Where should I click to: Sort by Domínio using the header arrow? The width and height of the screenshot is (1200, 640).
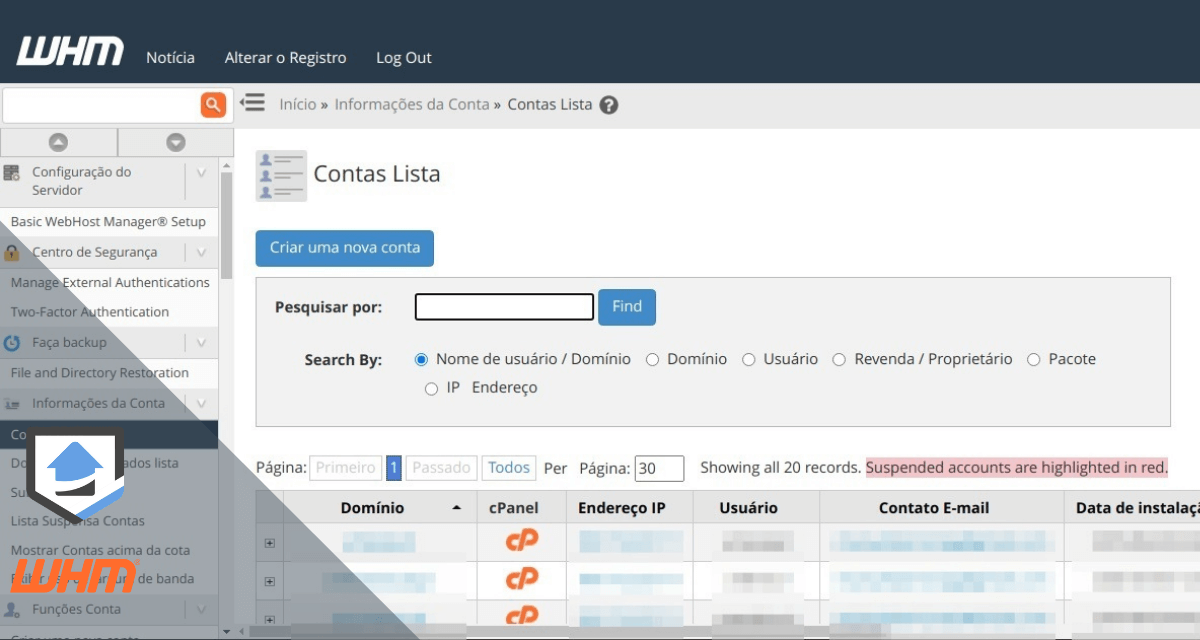tap(457, 509)
